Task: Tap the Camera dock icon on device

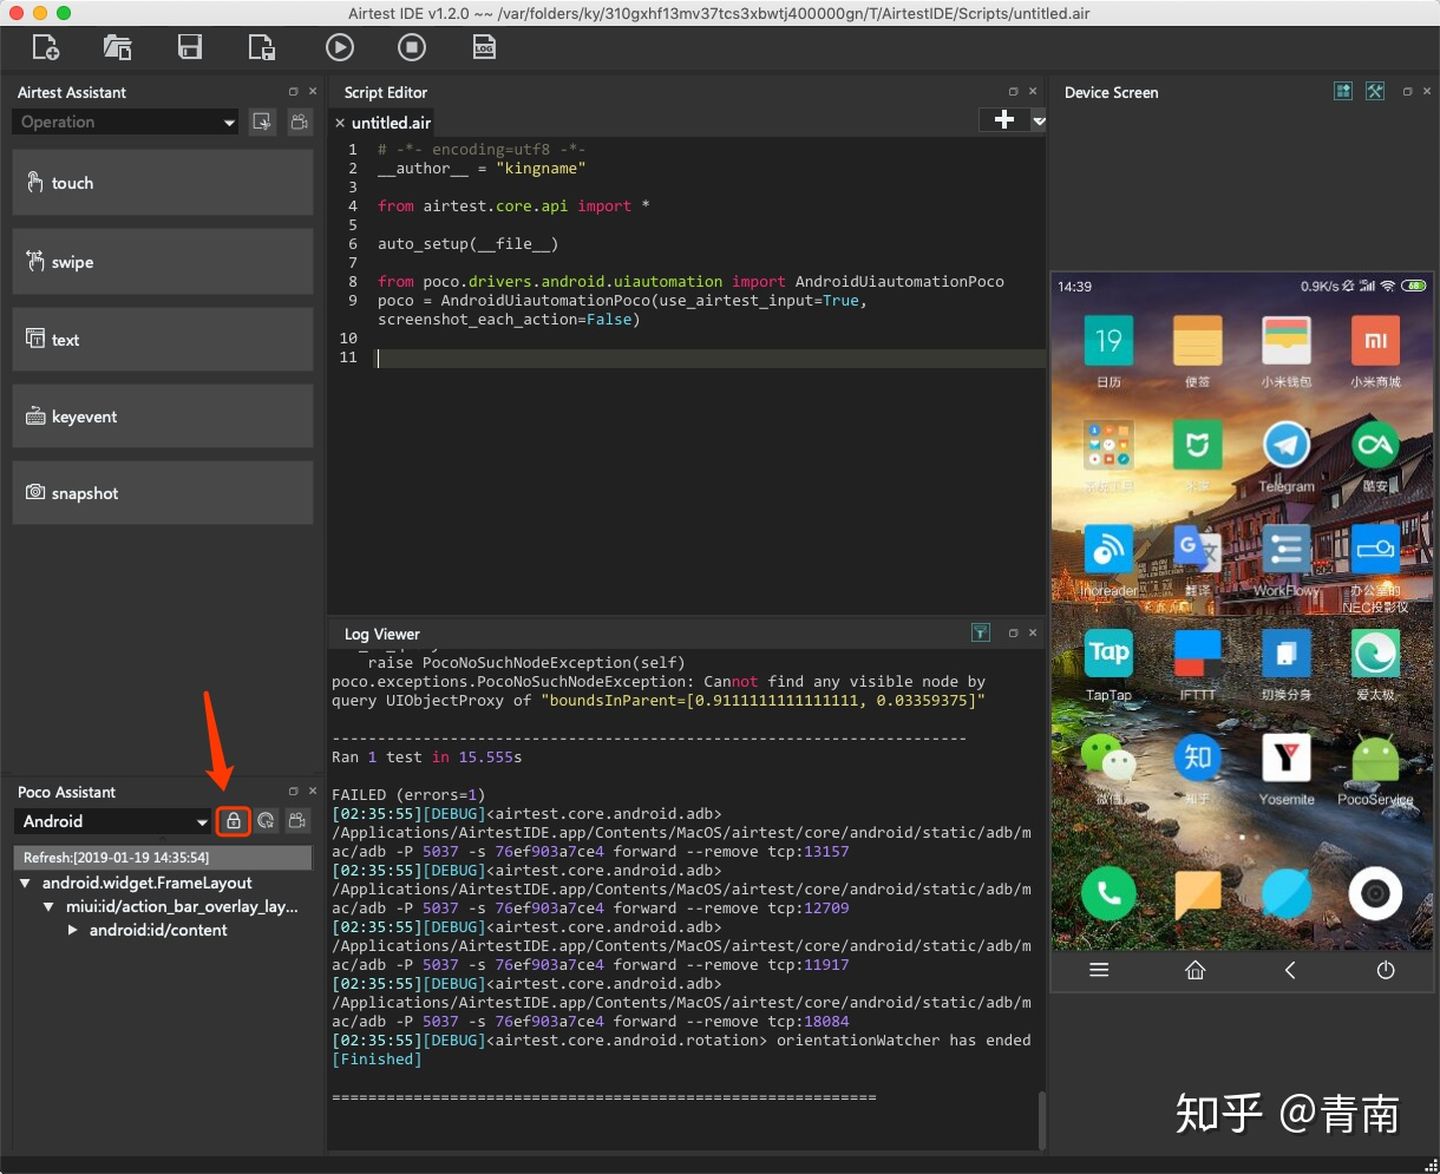Action: coord(1375,893)
